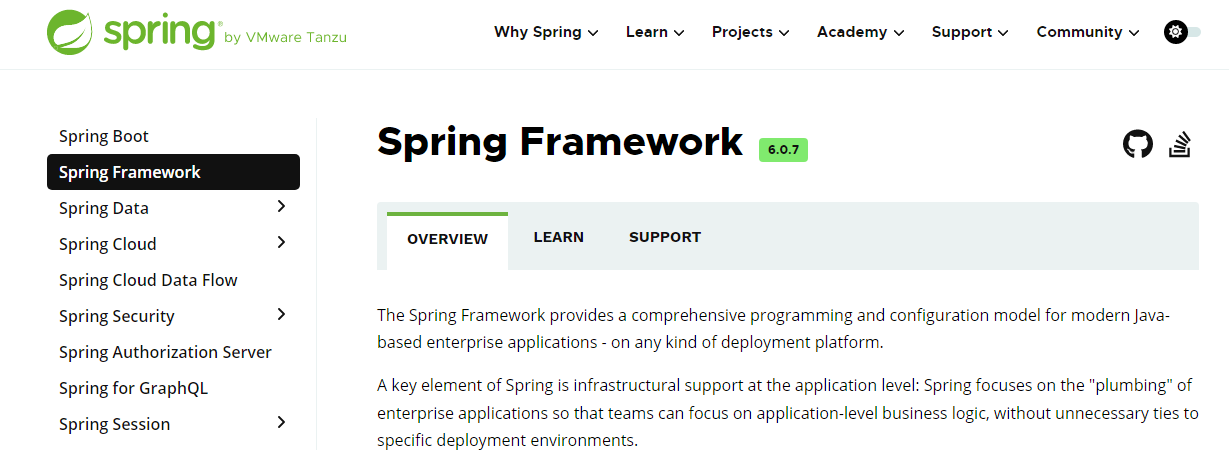Click the 6.0.7 version badge
Image resolution: width=1229 pixels, height=450 pixels.
[783, 150]
